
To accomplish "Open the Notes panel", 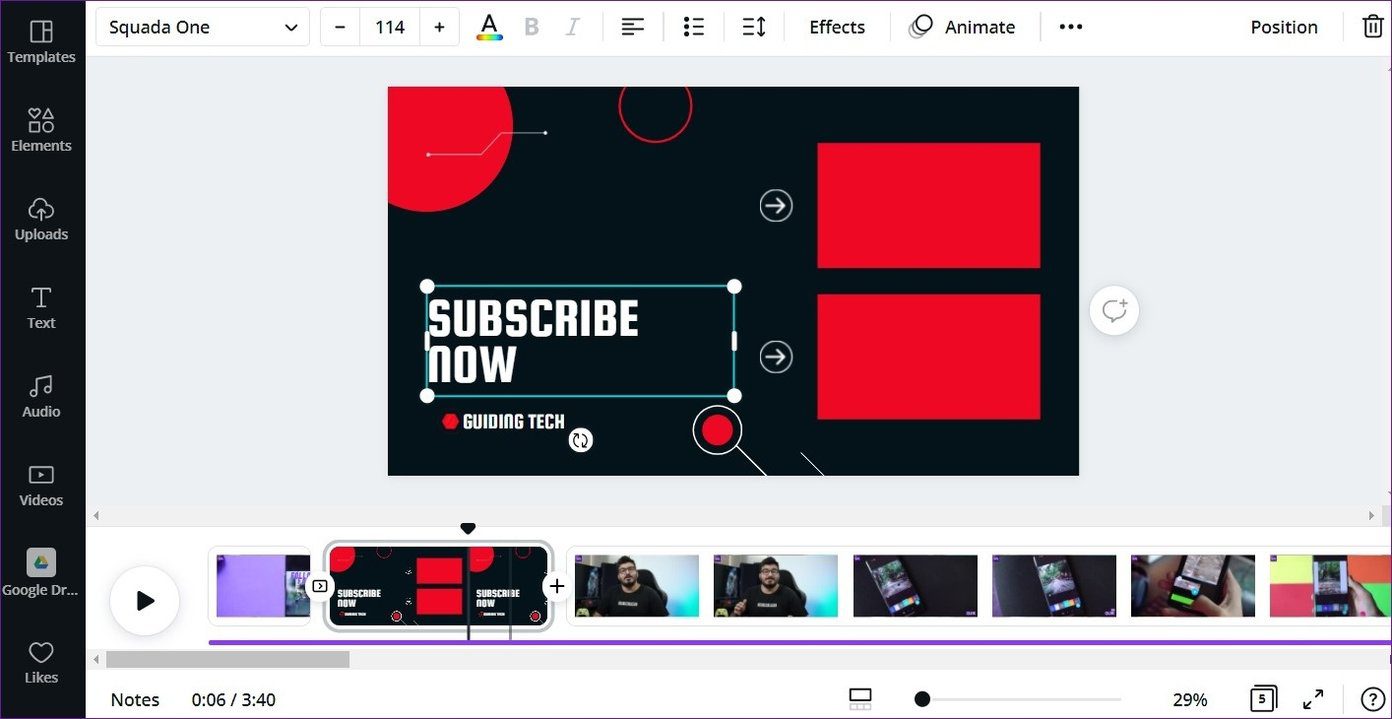I will [x=135, y=699].
